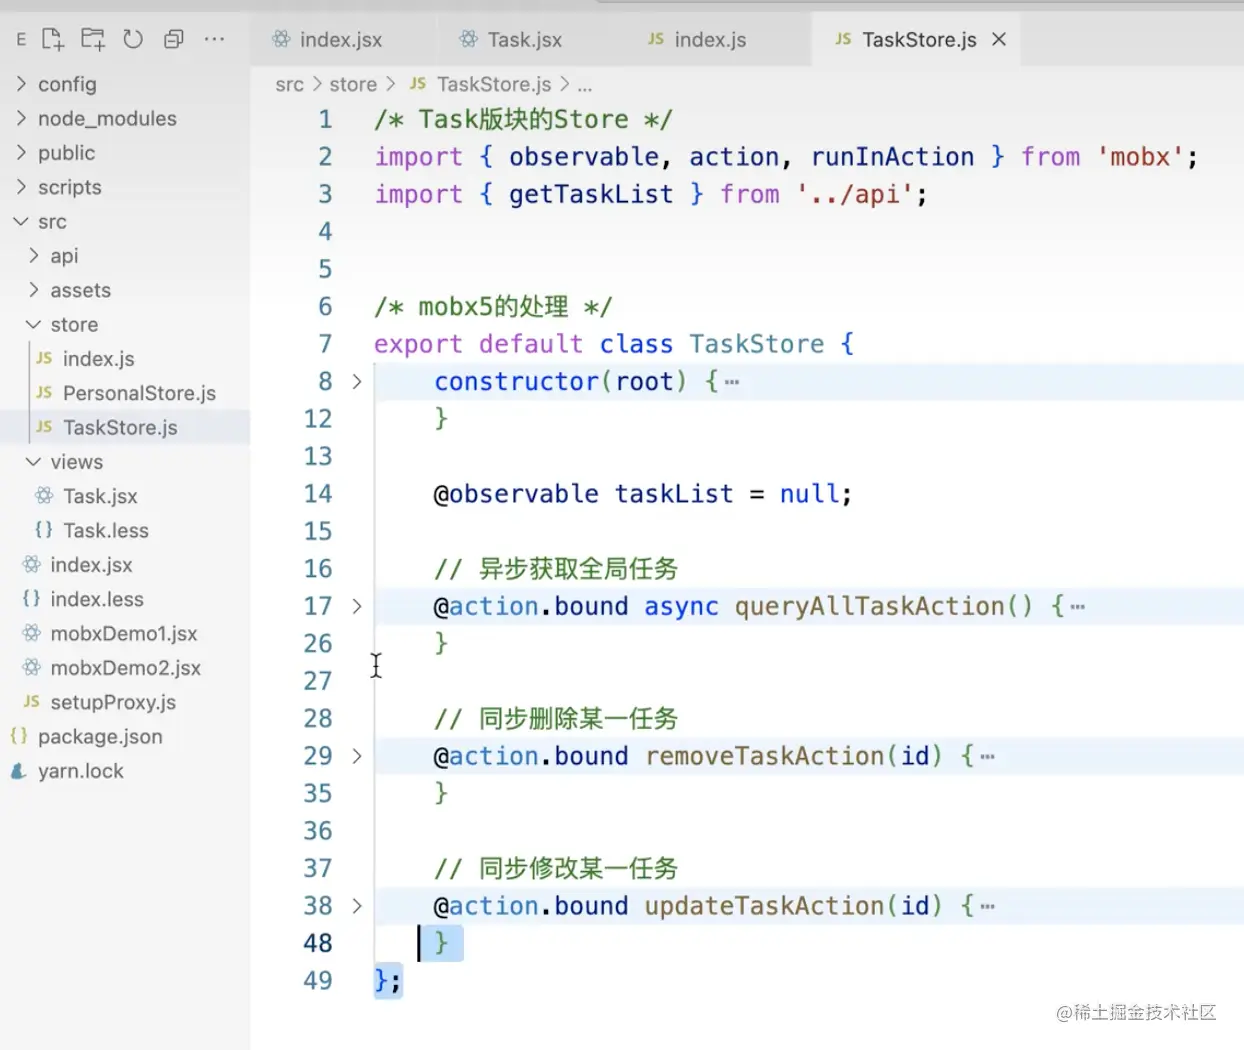Image resolution: width=1244 pixels, height=1050 pixels.
Task: Click the yarn icon beside yarn.lock
Action: 18,771
